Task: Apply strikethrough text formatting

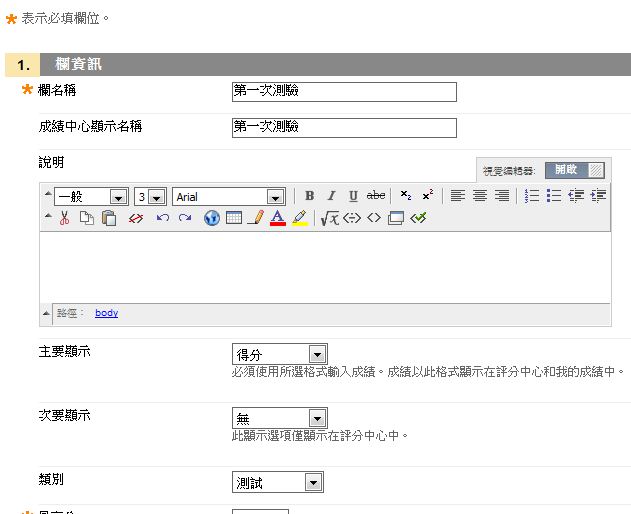Action: pos(376,196)
